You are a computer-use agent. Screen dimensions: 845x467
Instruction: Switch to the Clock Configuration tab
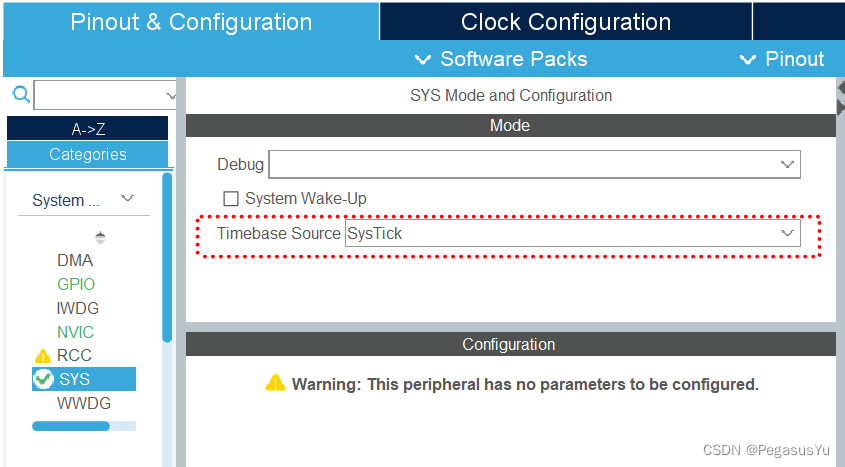[x=566, y=22]
